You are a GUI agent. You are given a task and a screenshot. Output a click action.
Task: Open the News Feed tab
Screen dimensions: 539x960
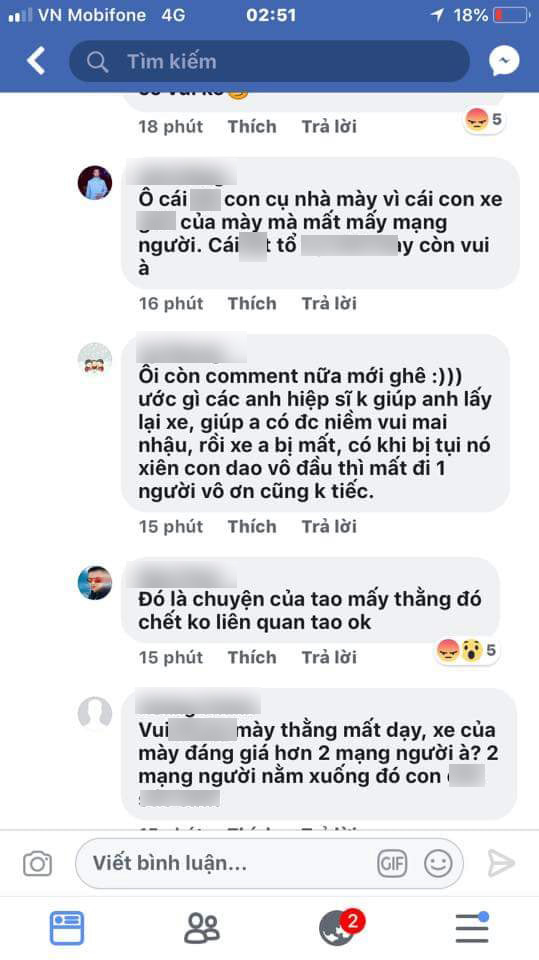point(67,928)
